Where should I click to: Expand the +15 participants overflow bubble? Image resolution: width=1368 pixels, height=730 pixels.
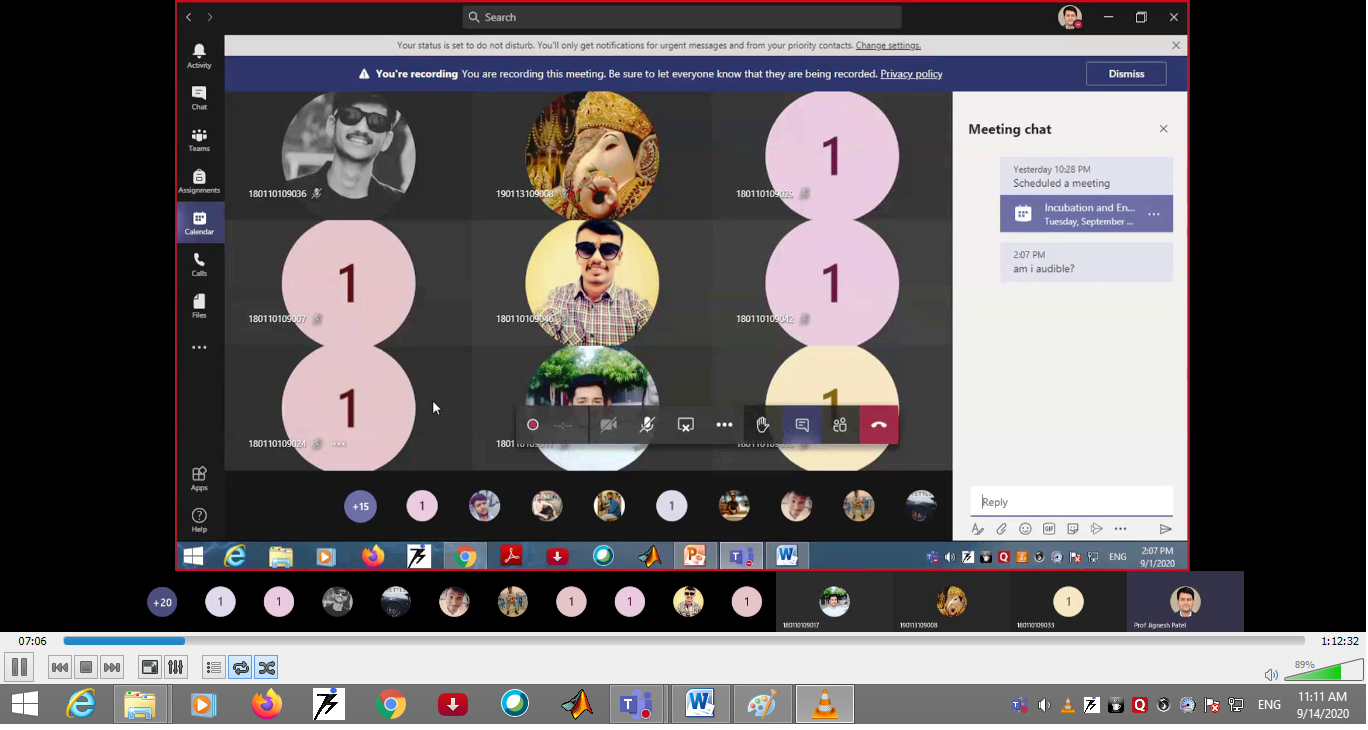(360, 506)
